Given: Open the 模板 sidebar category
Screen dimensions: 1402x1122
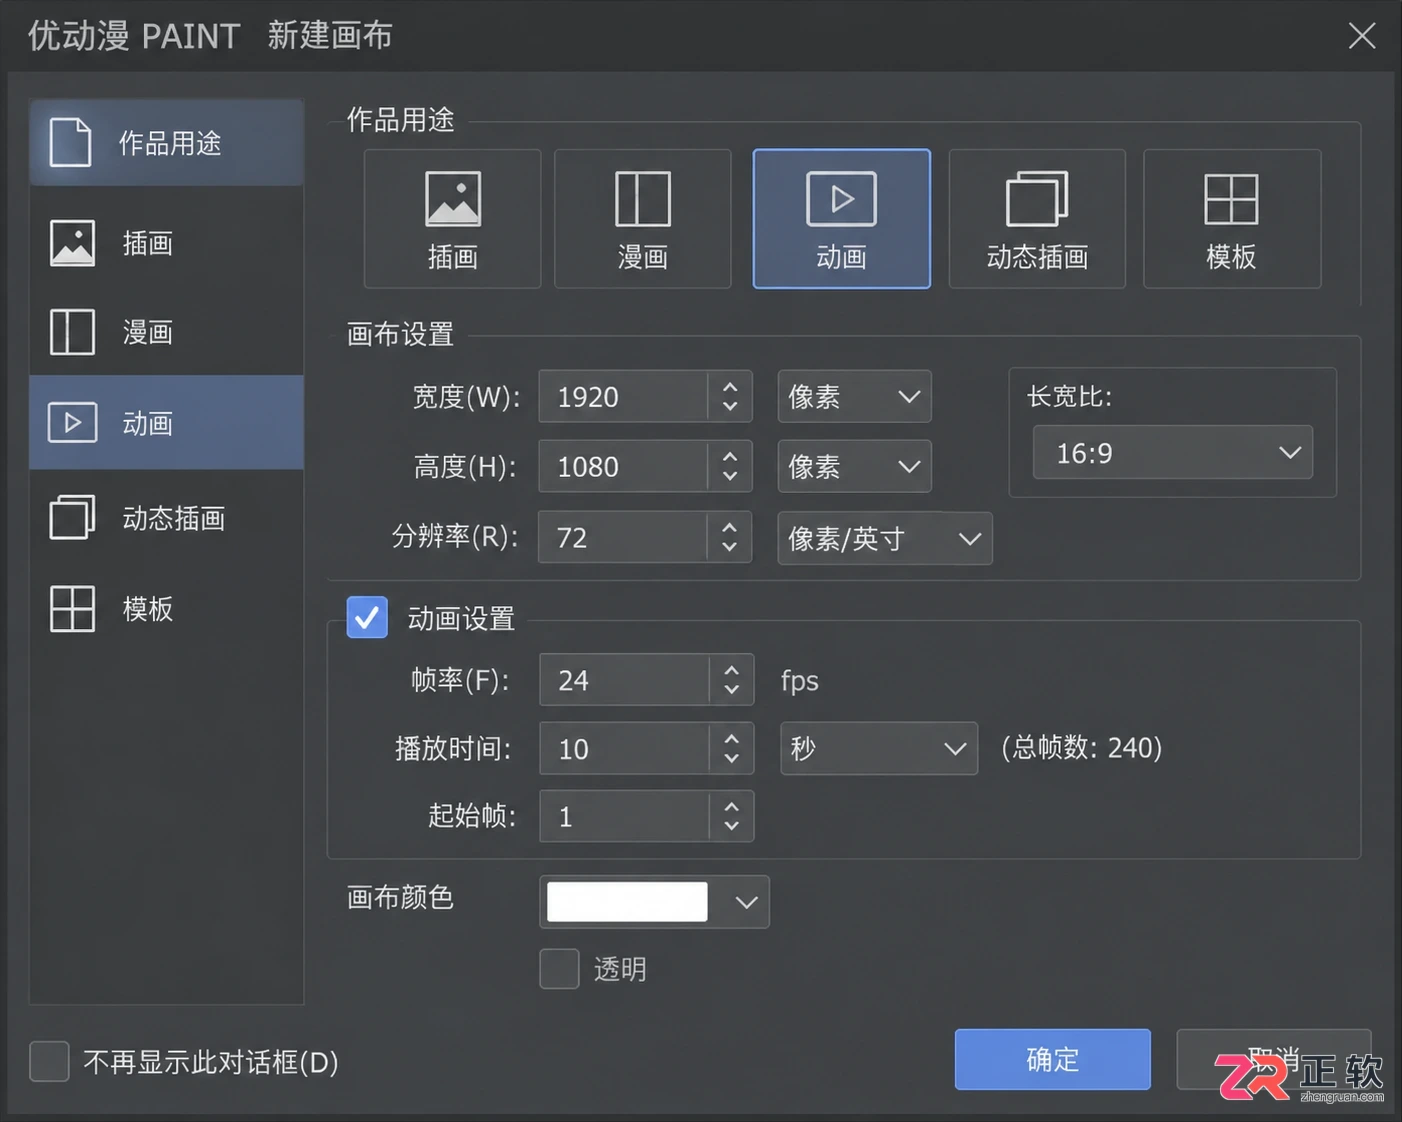Looking at the screenshot, I should [167, 608].
